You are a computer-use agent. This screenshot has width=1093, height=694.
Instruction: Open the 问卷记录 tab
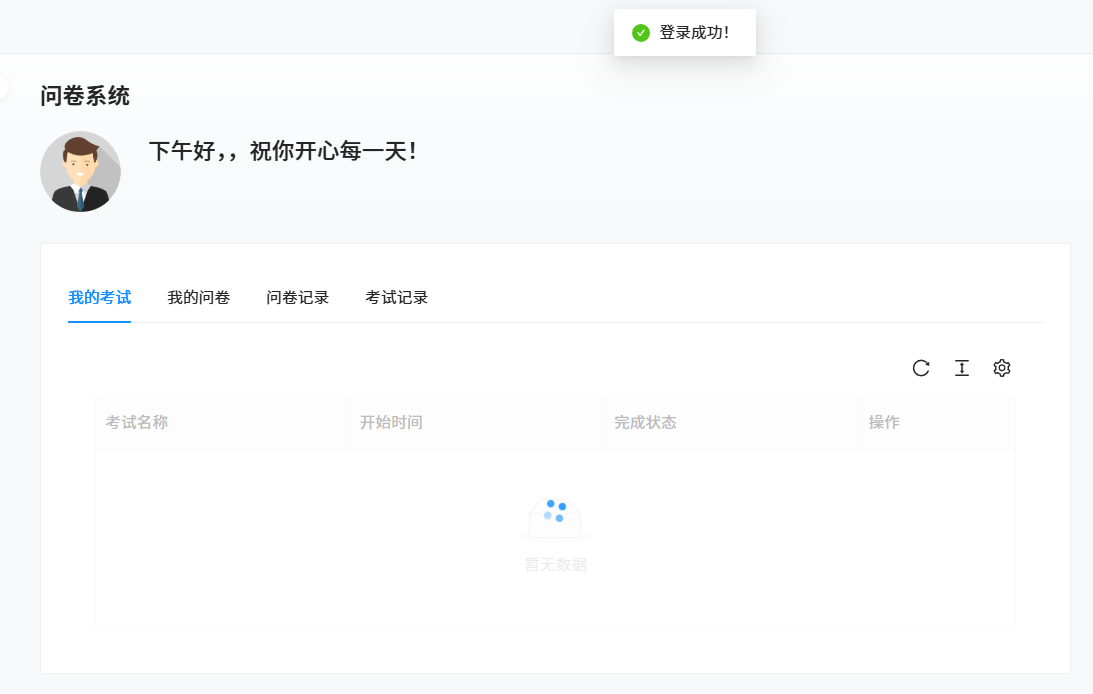tap(298, 298)
